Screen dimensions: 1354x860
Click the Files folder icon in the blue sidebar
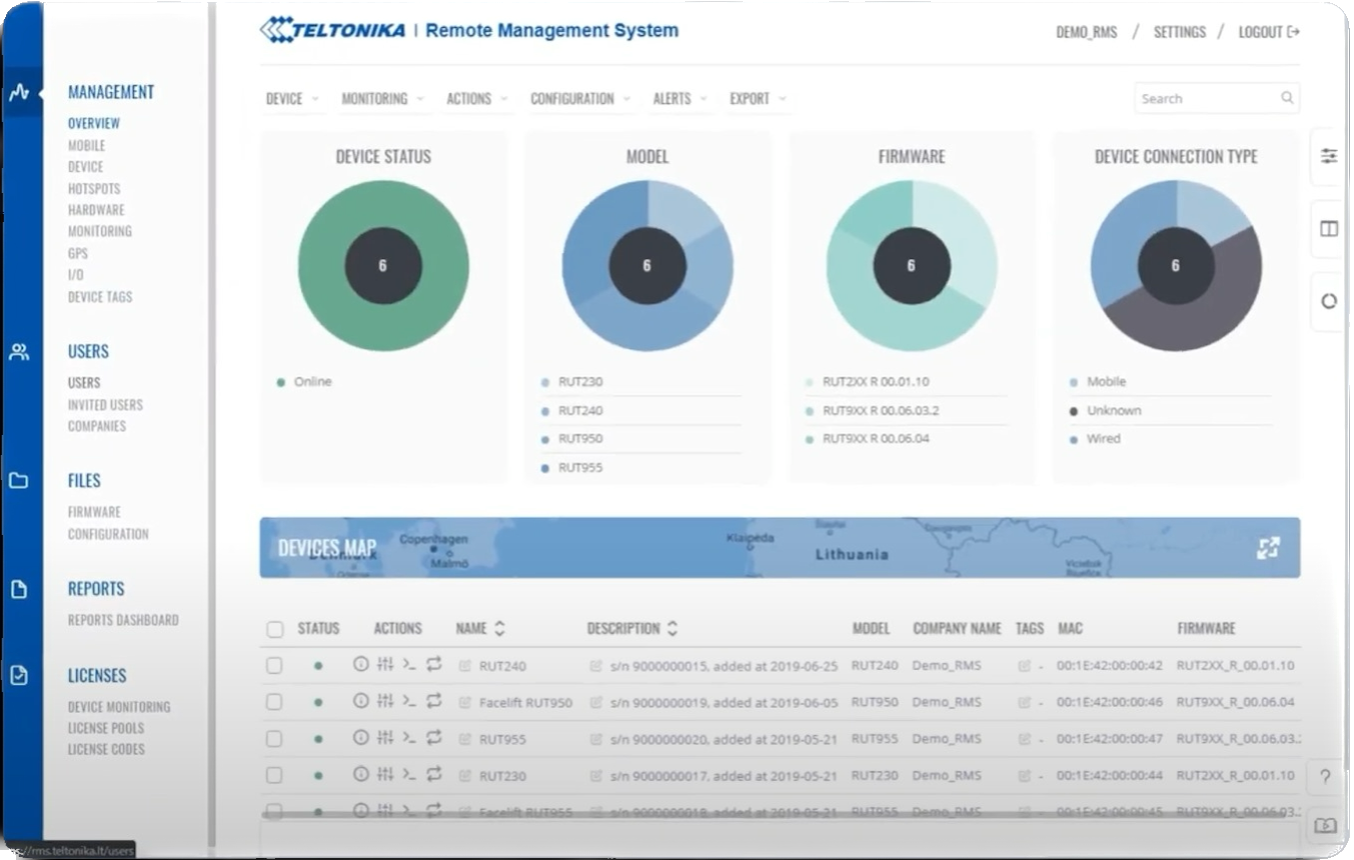coord(19,481)
